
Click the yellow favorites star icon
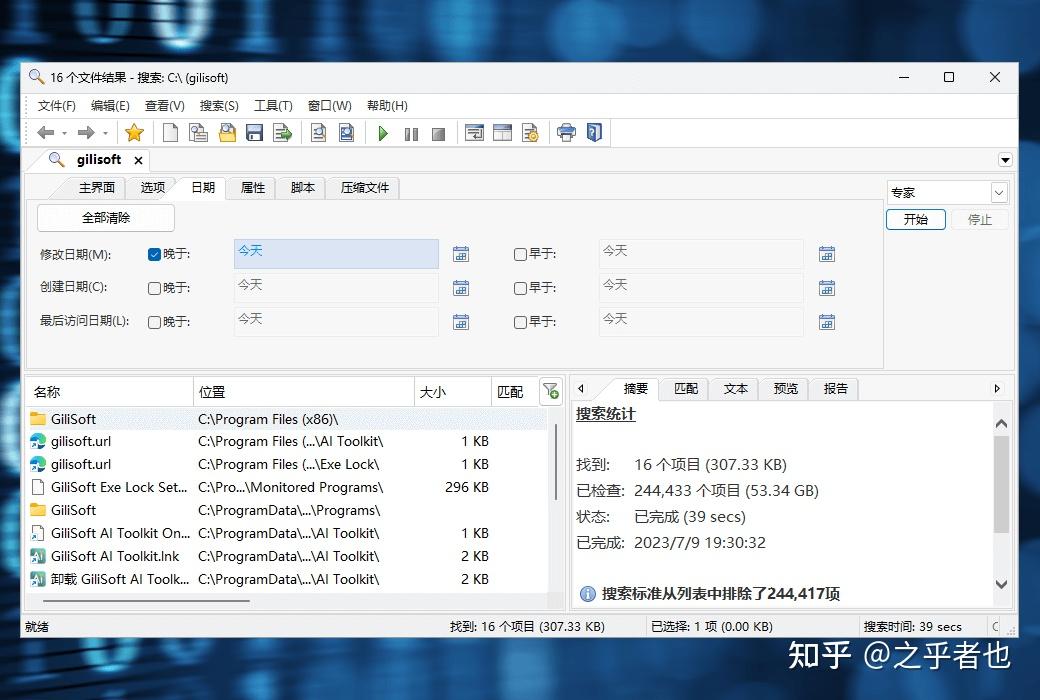pyautogui.click(x=135, y=132)
